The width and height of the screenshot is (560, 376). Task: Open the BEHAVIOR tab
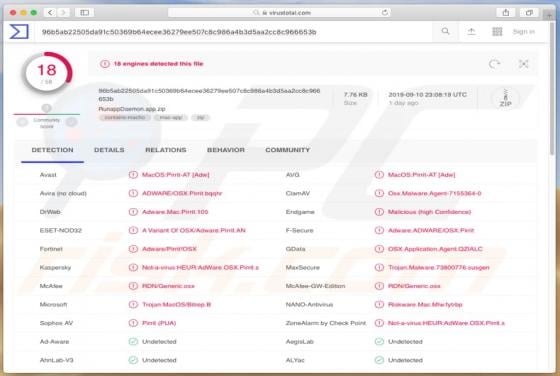tap(226, 150)
